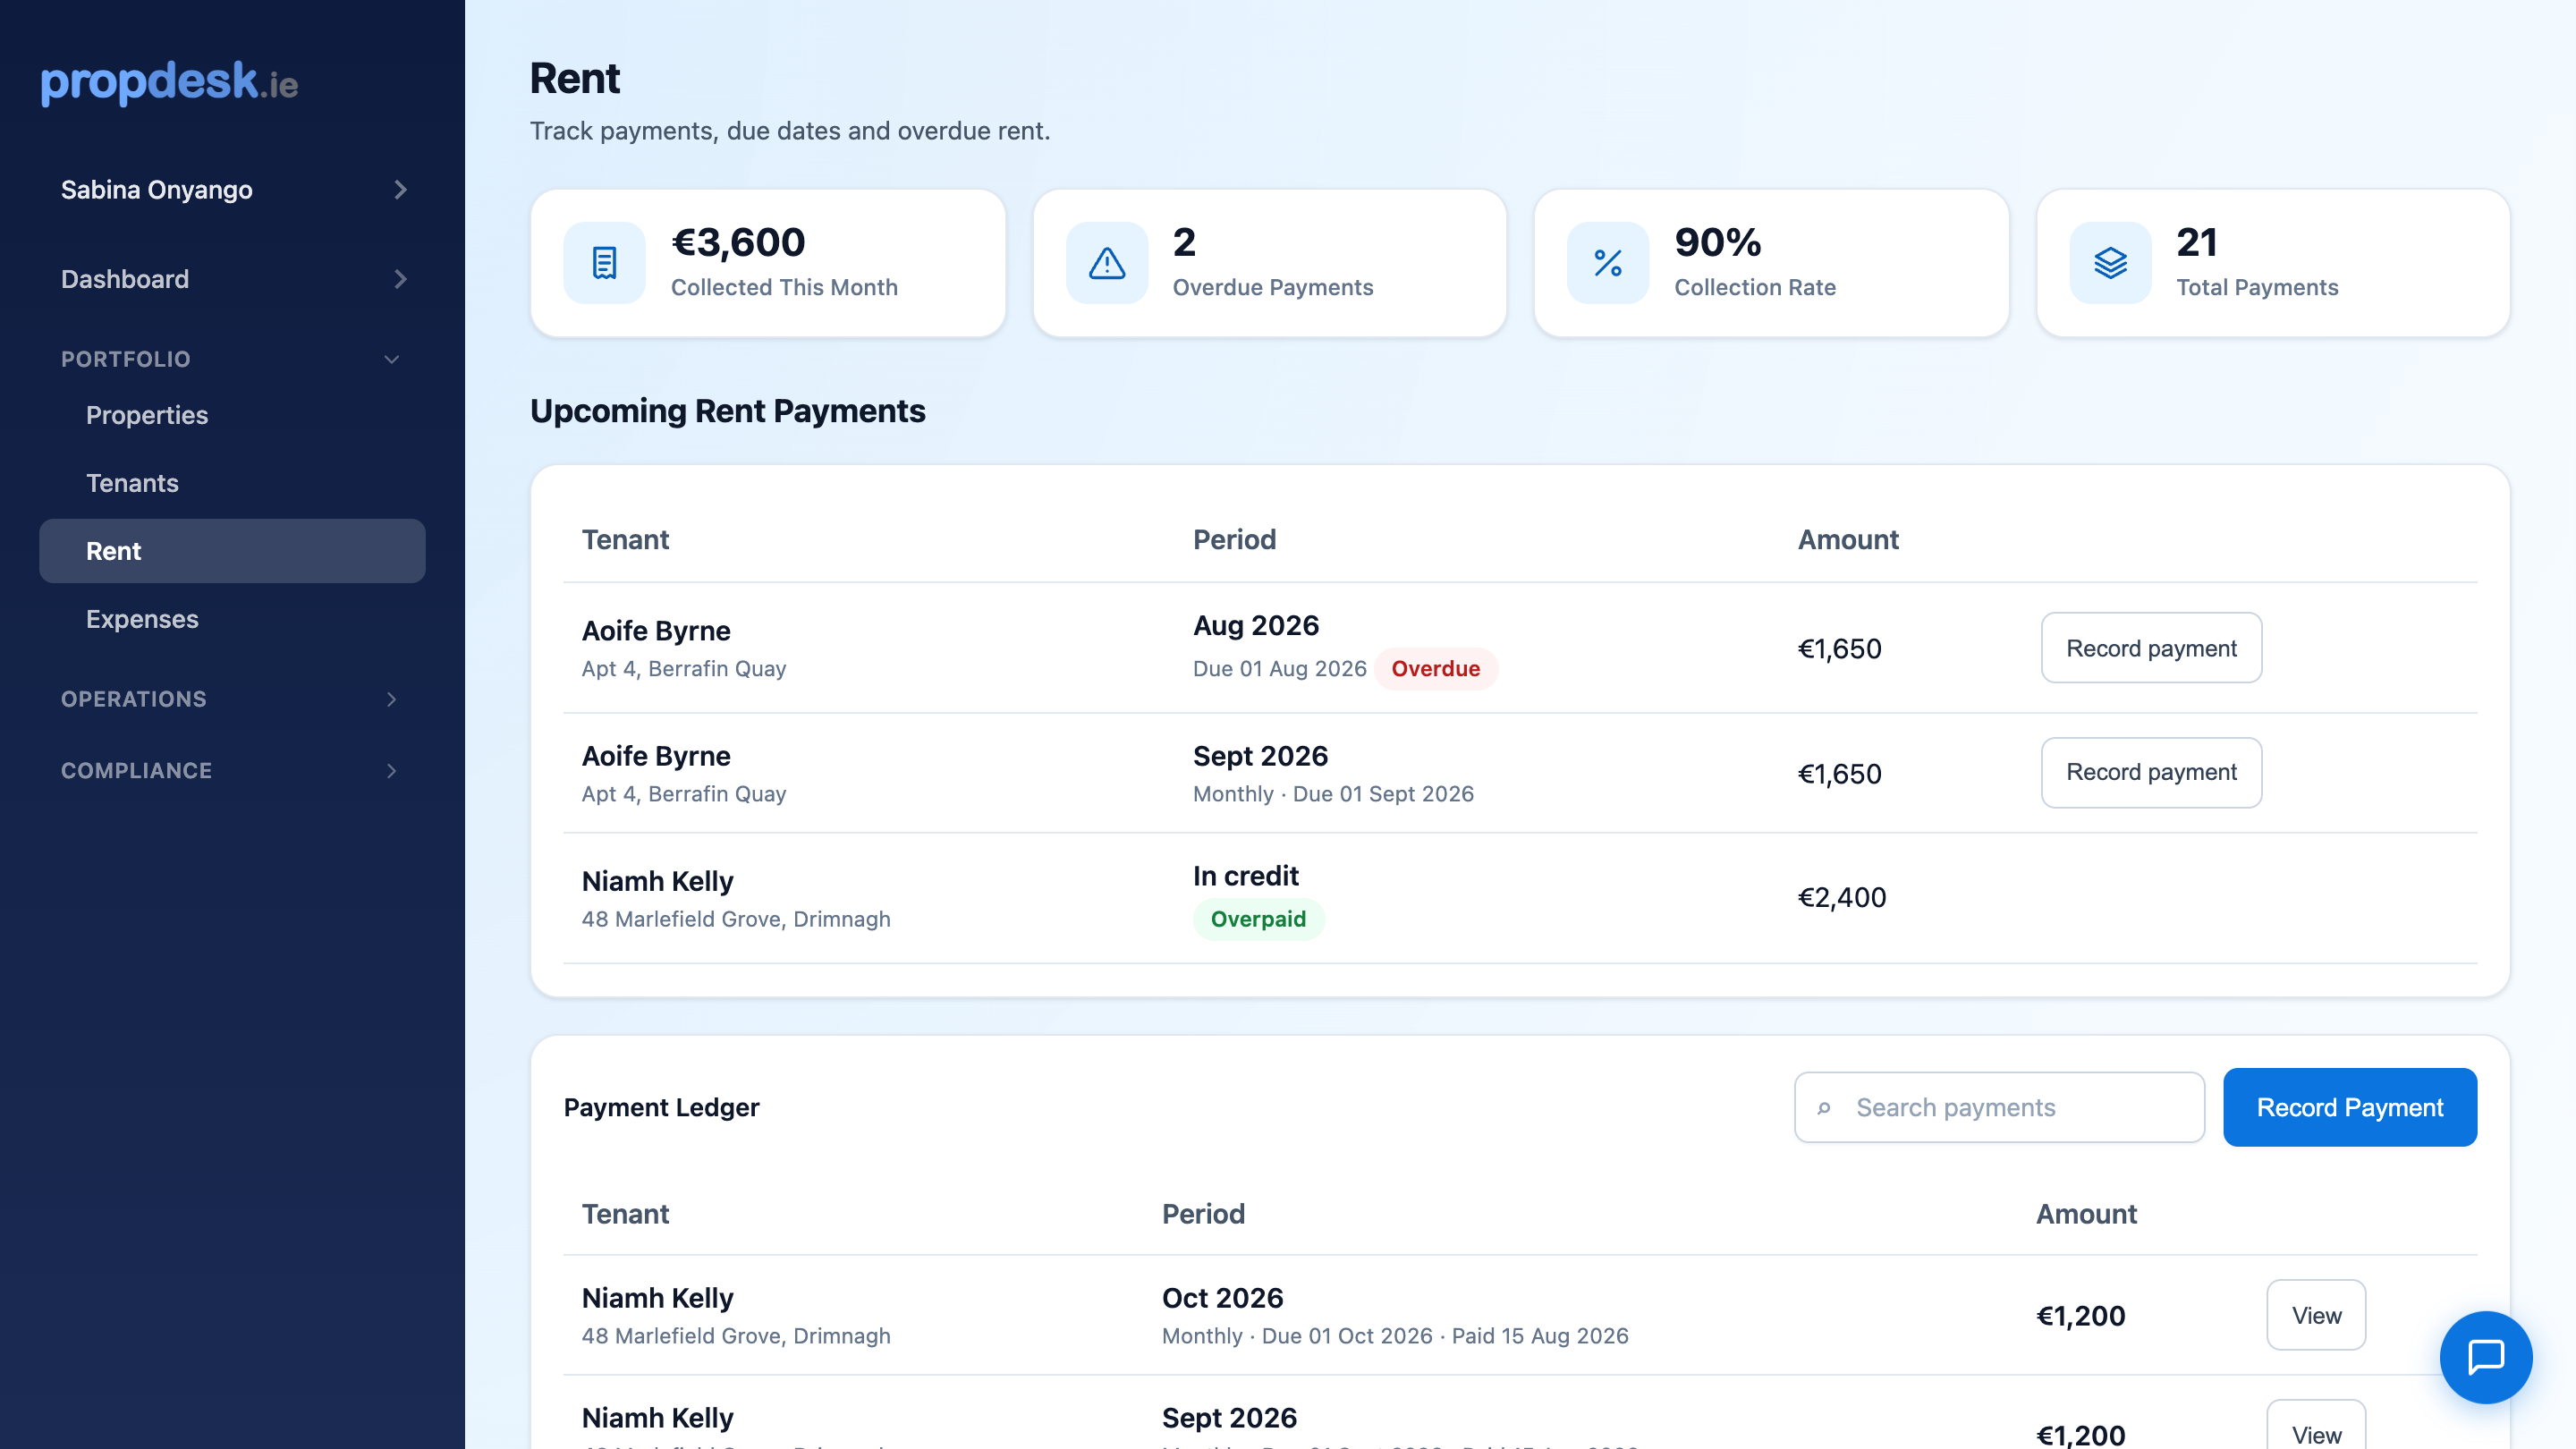This screenshot has width=2576, height=1449.
Task: Click the €1,650 amount for Sept 2026
Action: 1840,774
